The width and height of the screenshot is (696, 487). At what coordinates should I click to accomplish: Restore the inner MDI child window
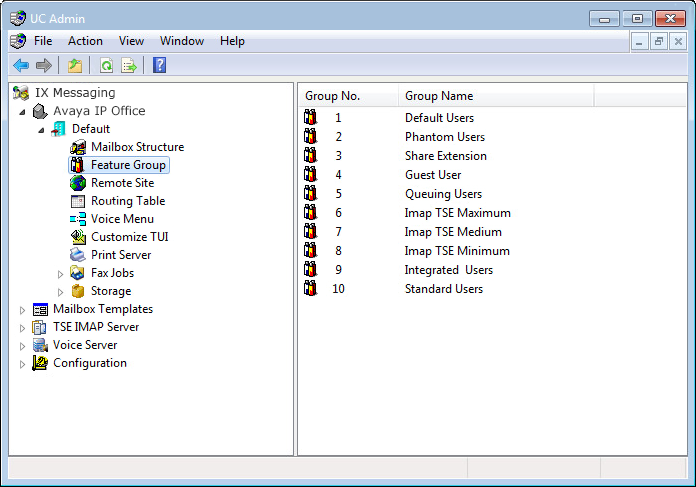coord(659,42)
